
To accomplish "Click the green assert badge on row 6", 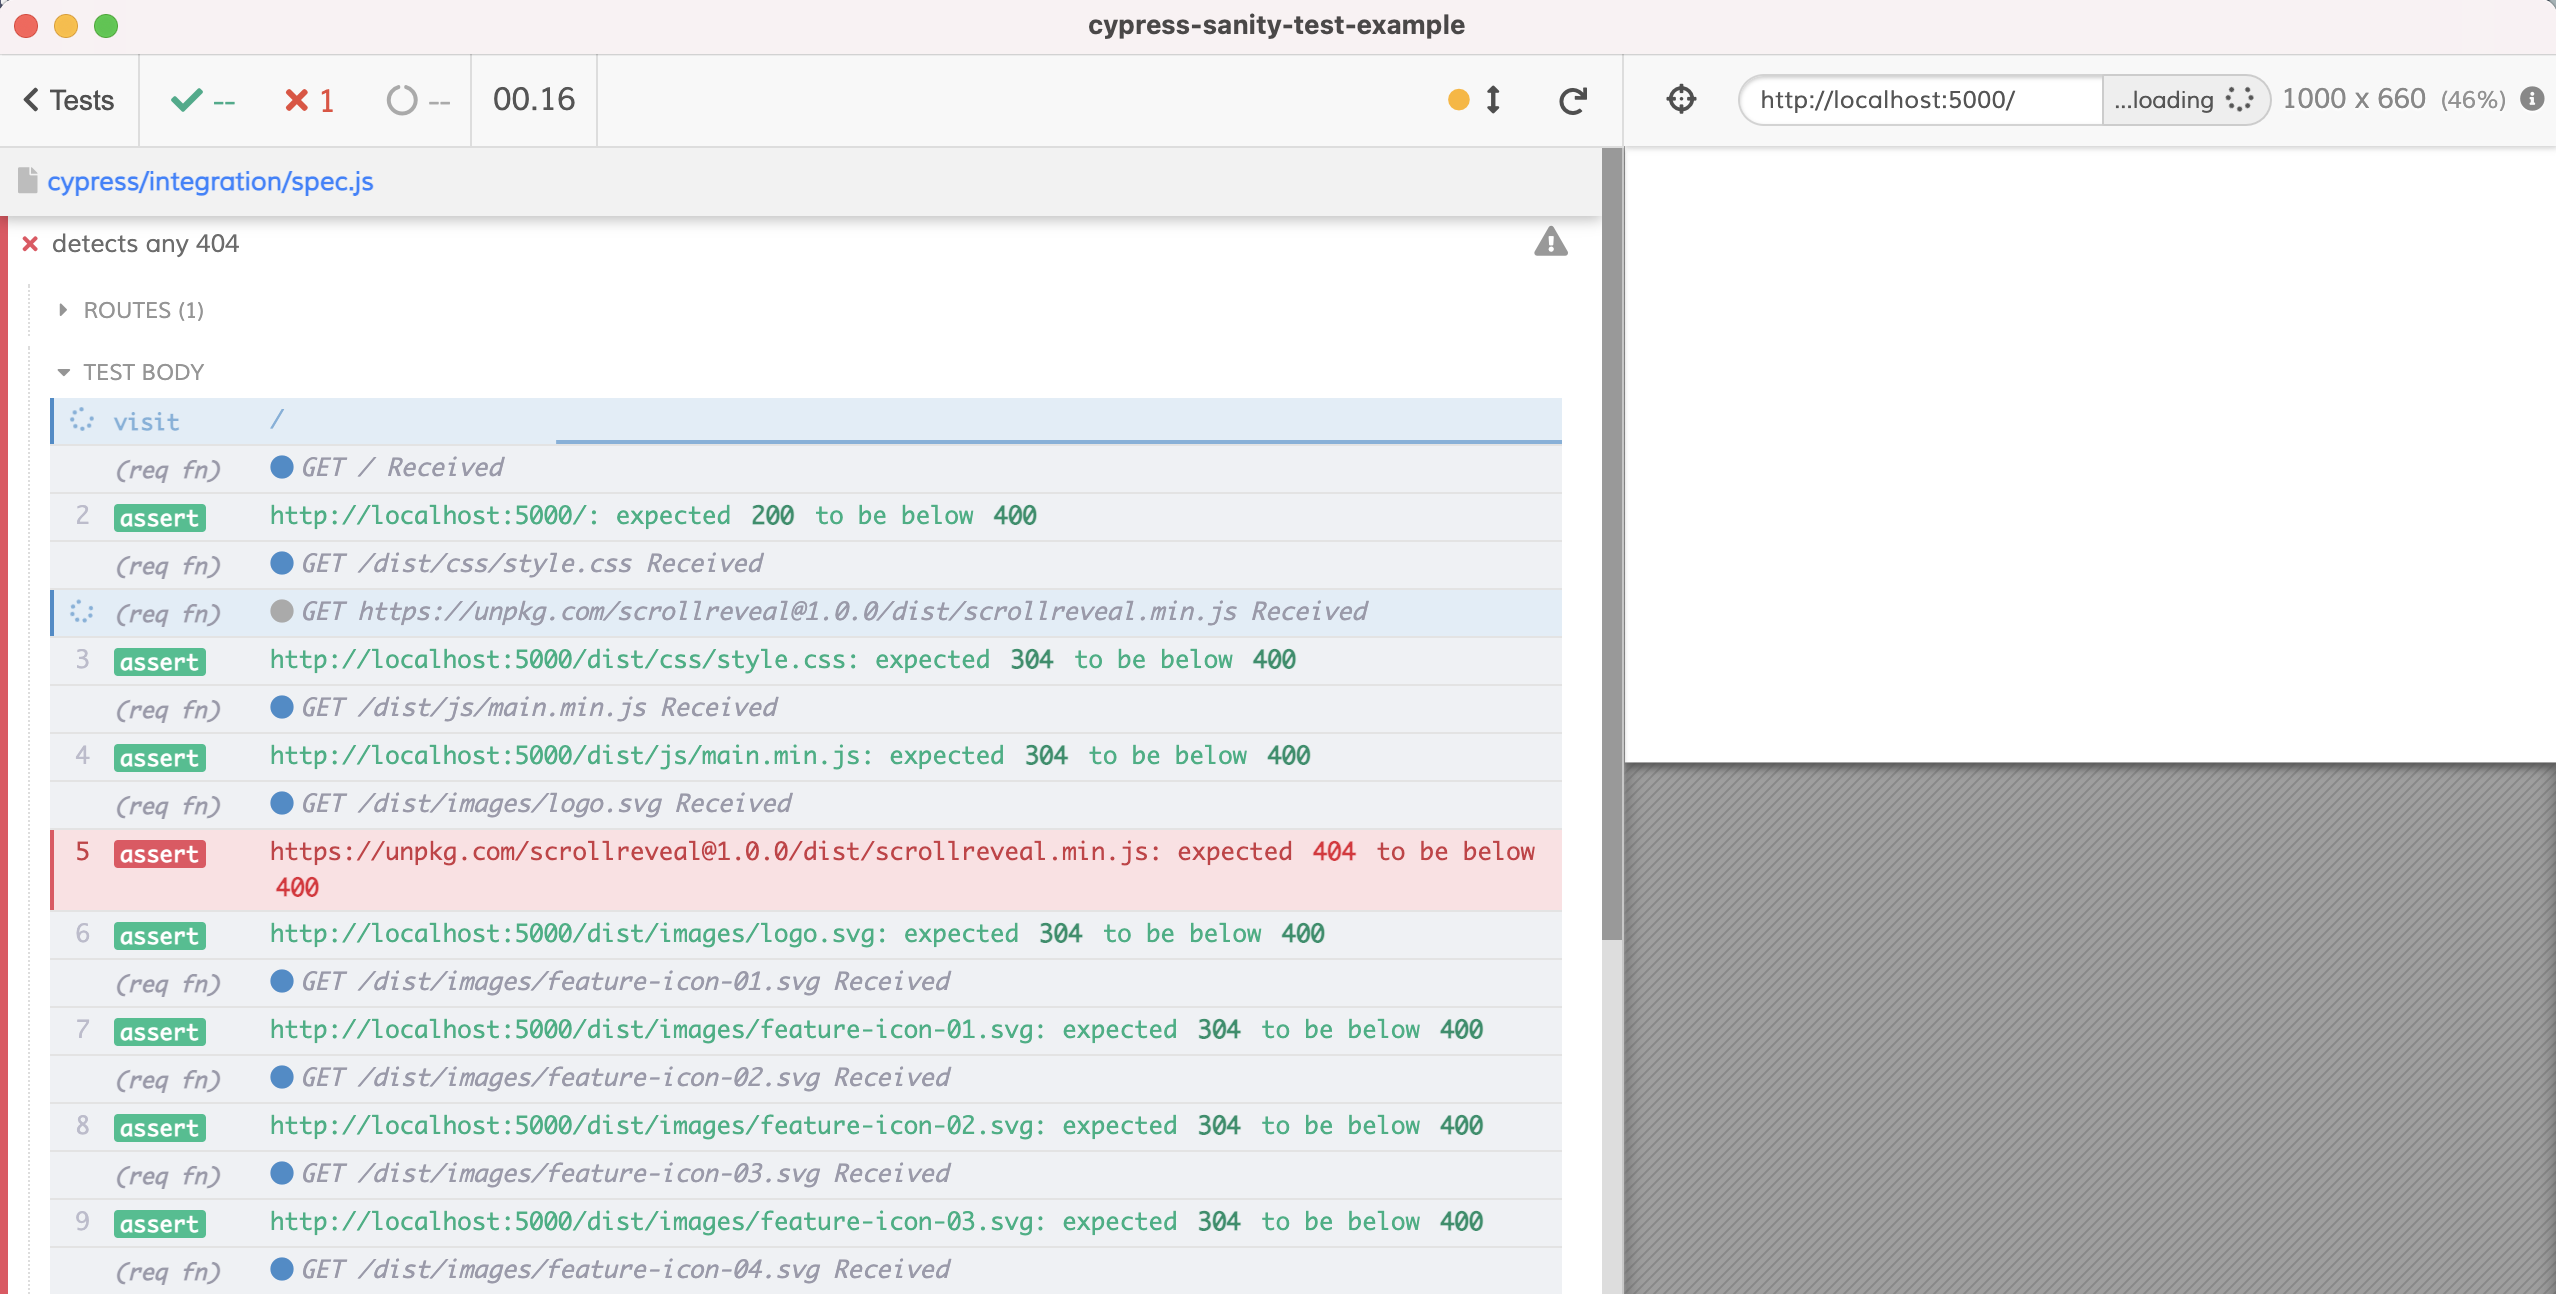I will pyautogui.click(x=160, y=936).
